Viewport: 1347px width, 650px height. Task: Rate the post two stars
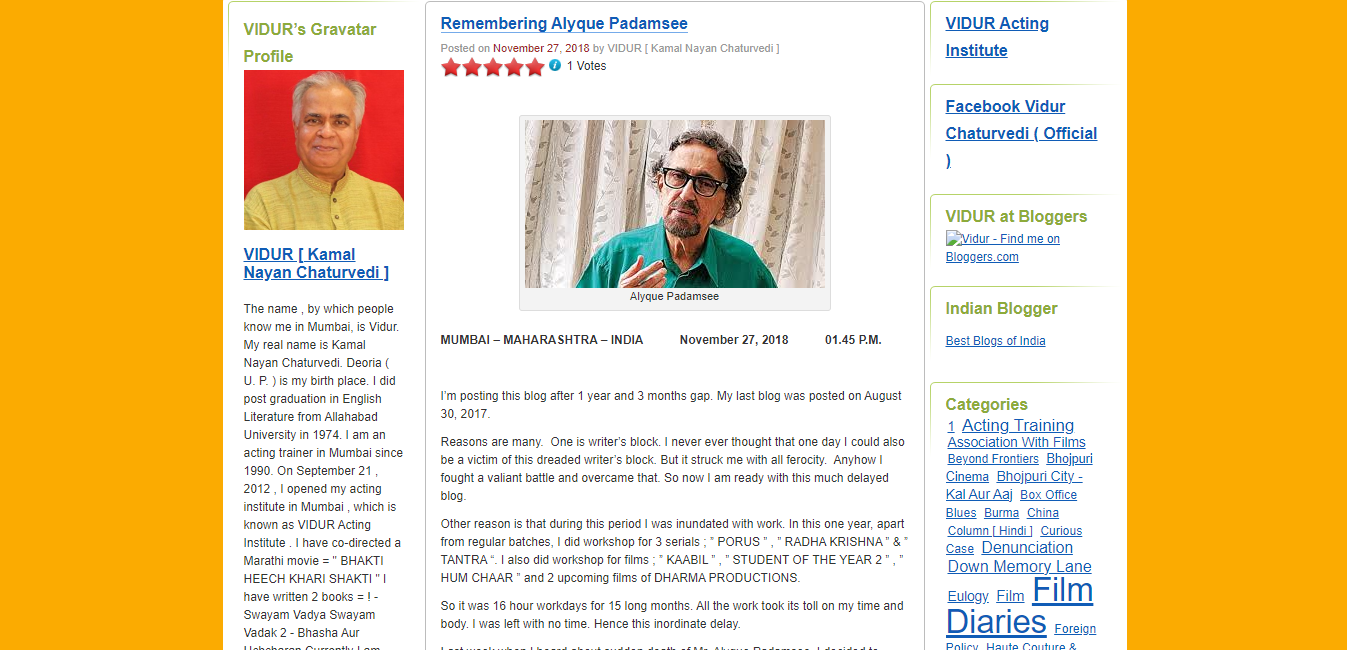tap(472, 67)
